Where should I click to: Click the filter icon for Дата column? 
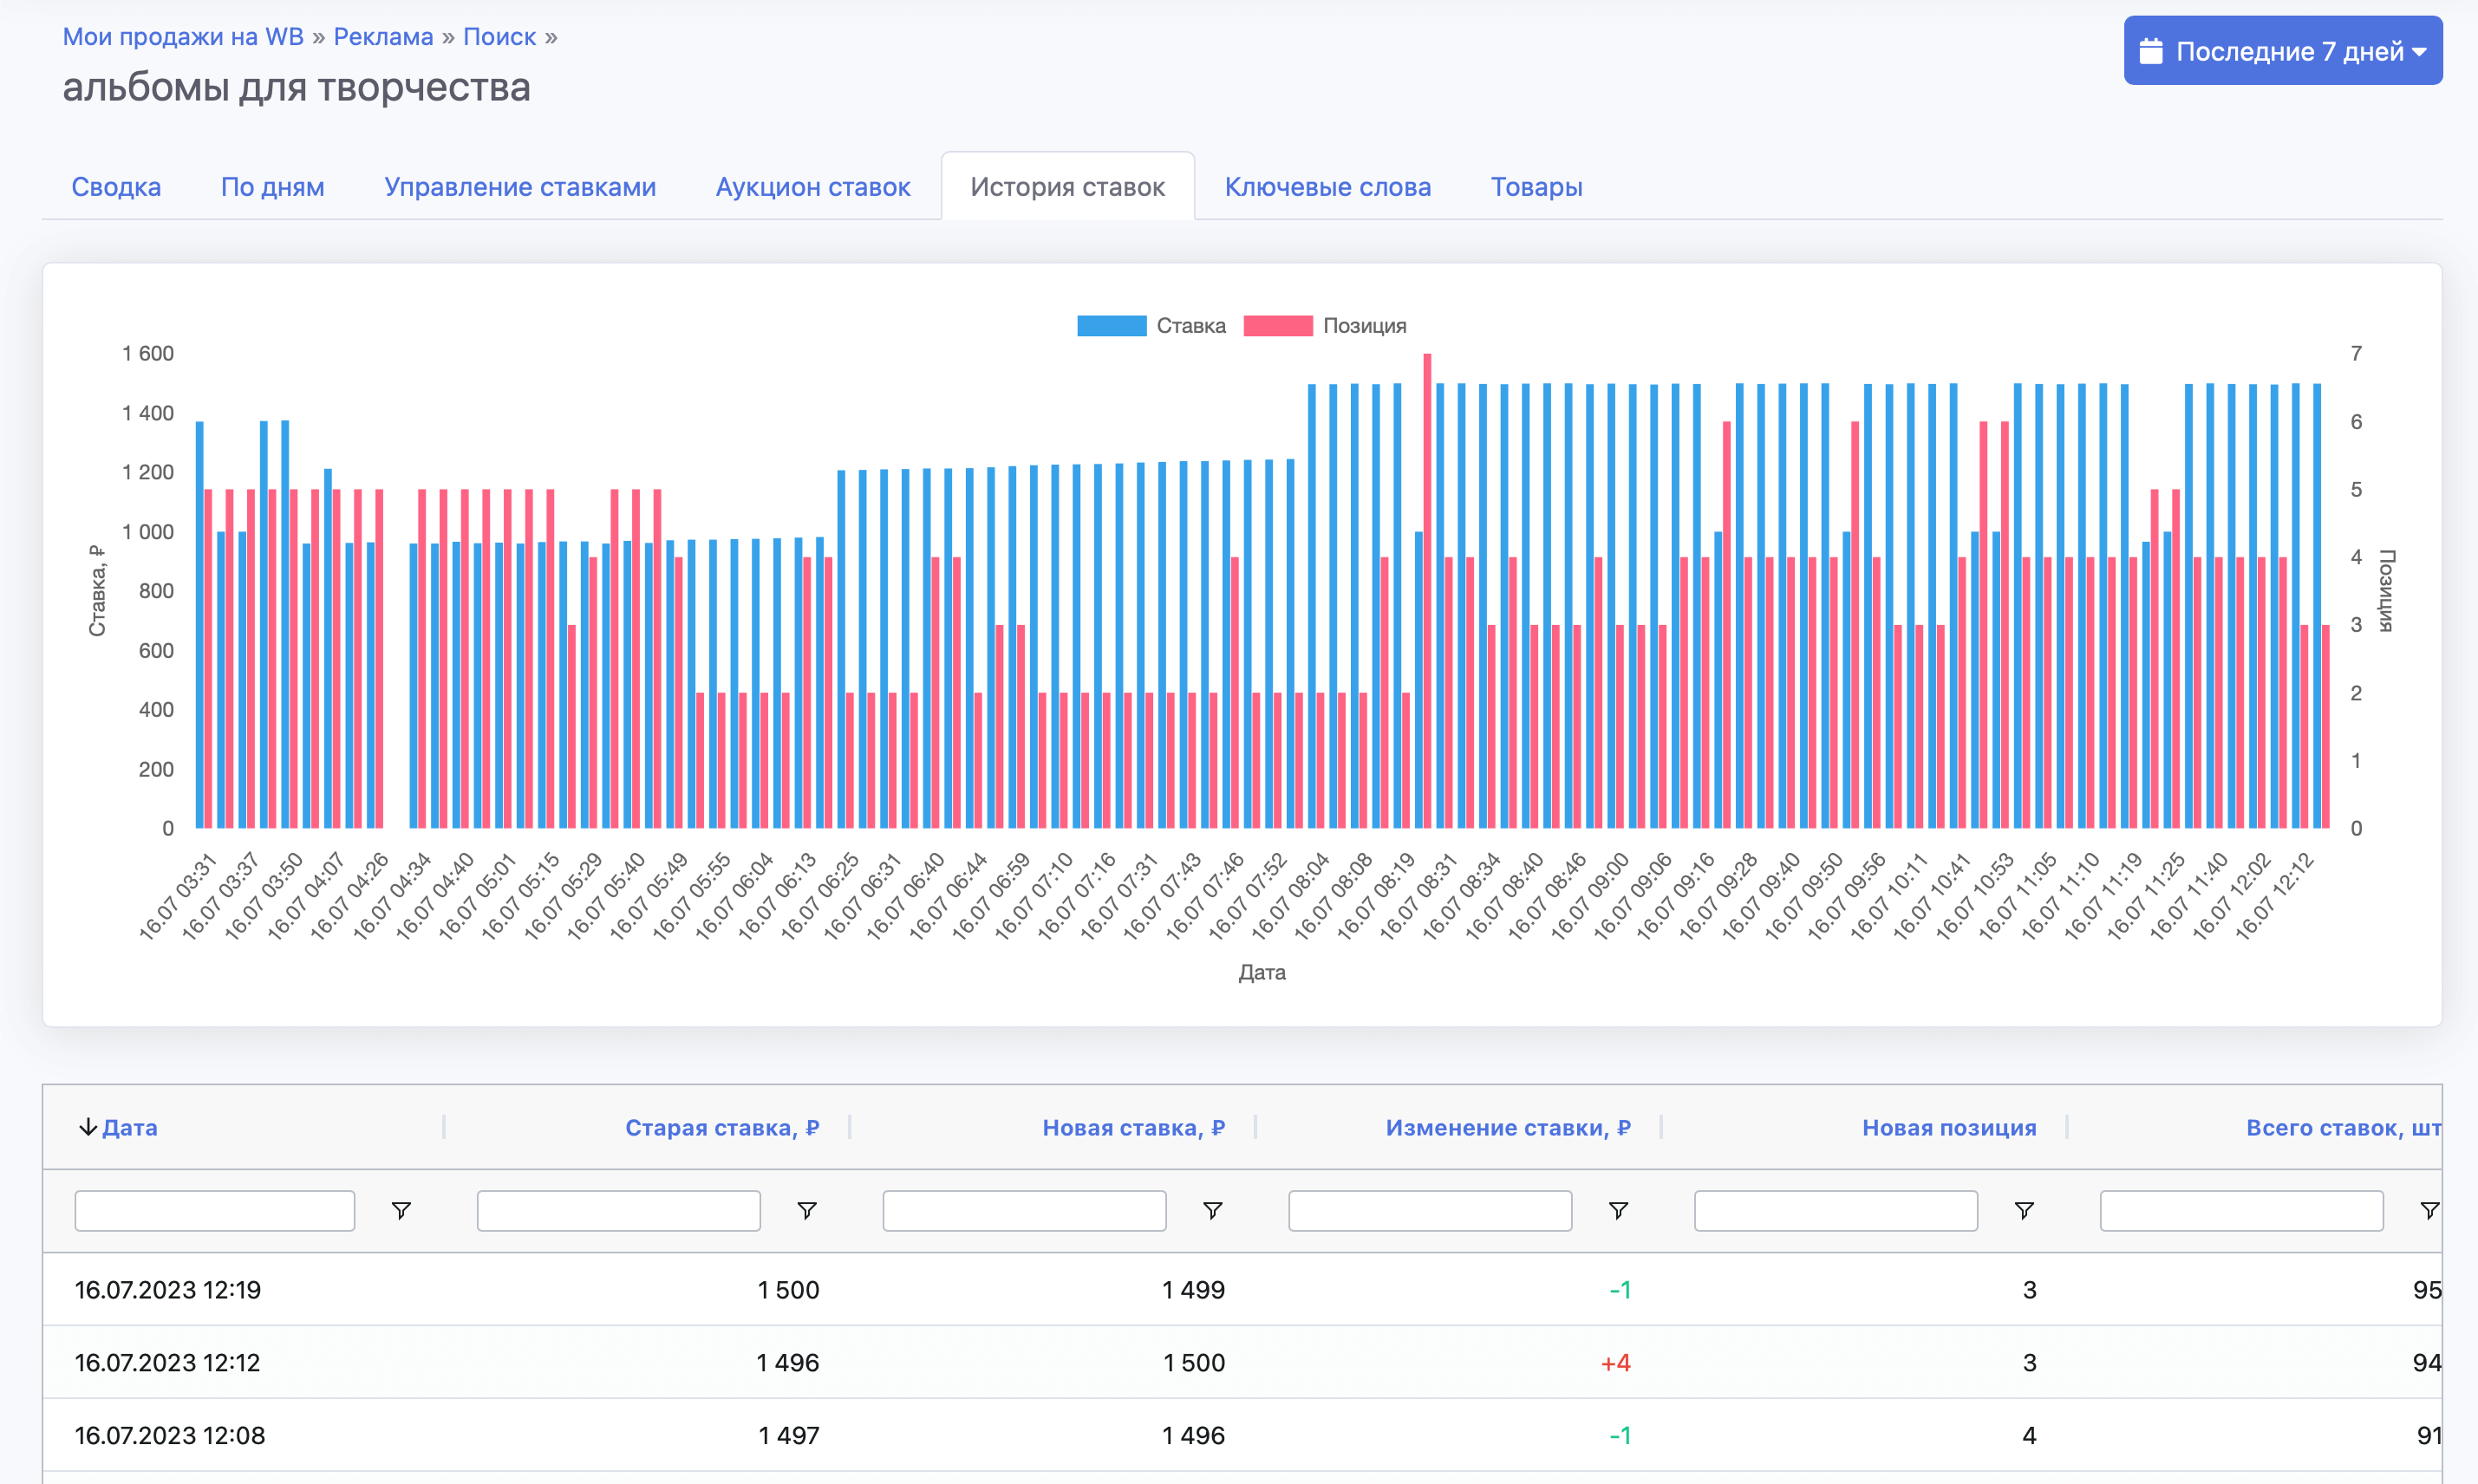point(401,1211)
